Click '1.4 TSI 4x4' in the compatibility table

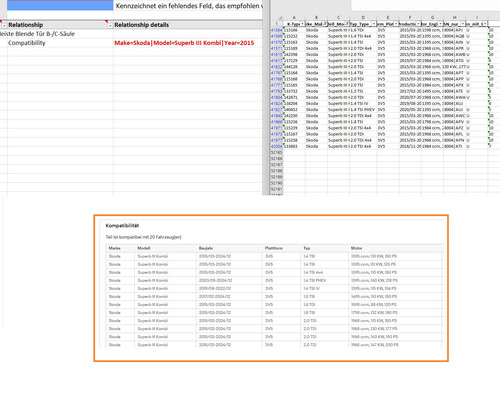pos(313,272)
